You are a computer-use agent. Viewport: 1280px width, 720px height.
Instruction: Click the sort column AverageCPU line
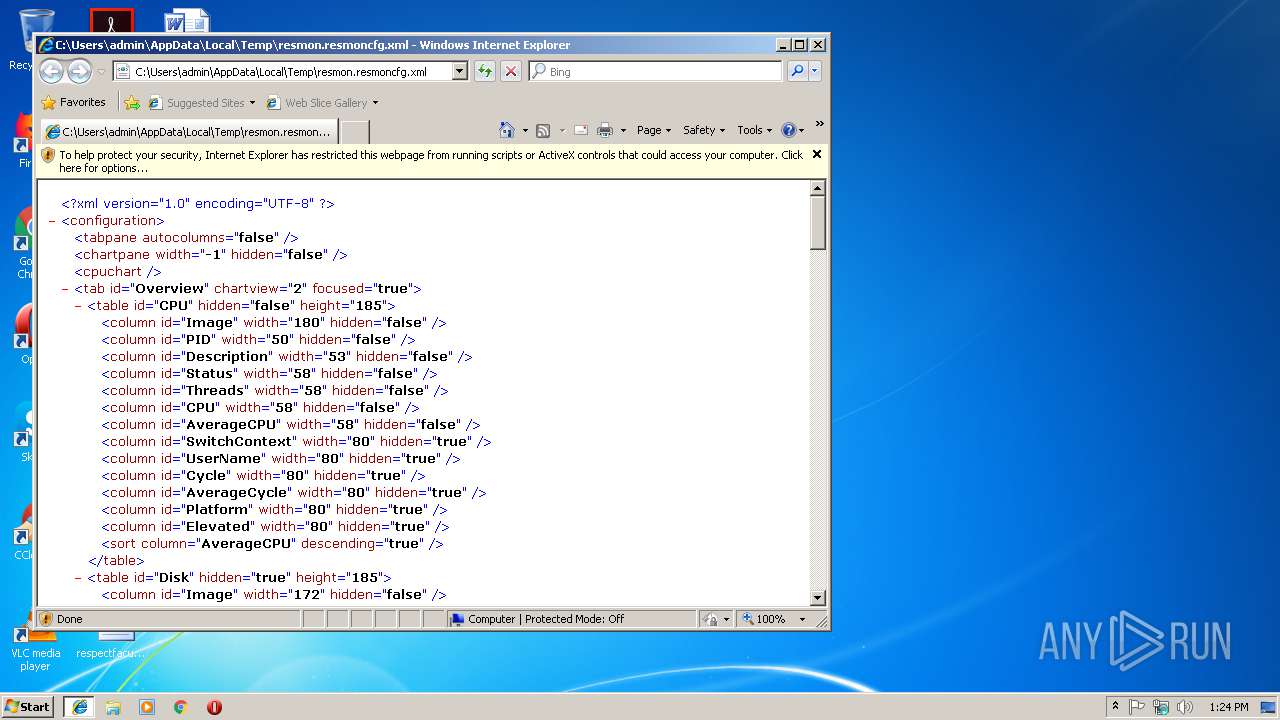pyautogui.click(x=272, y=543)
